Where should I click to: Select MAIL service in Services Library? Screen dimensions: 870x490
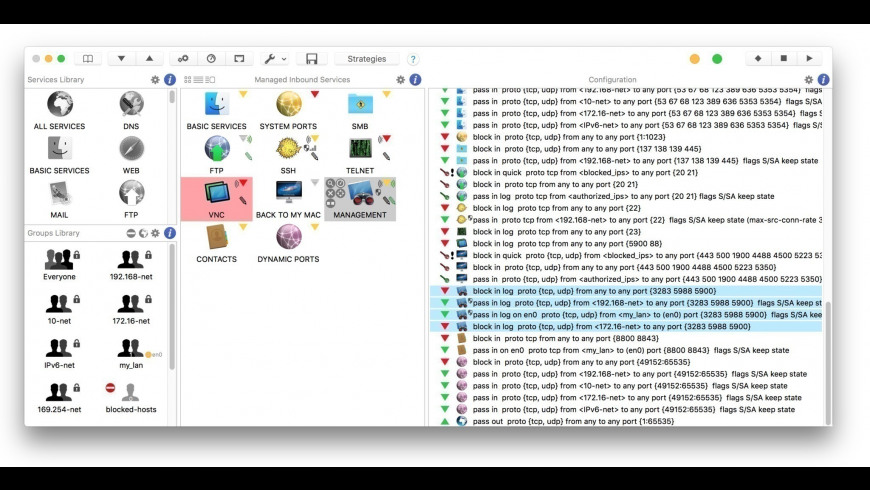coord(59,199)
